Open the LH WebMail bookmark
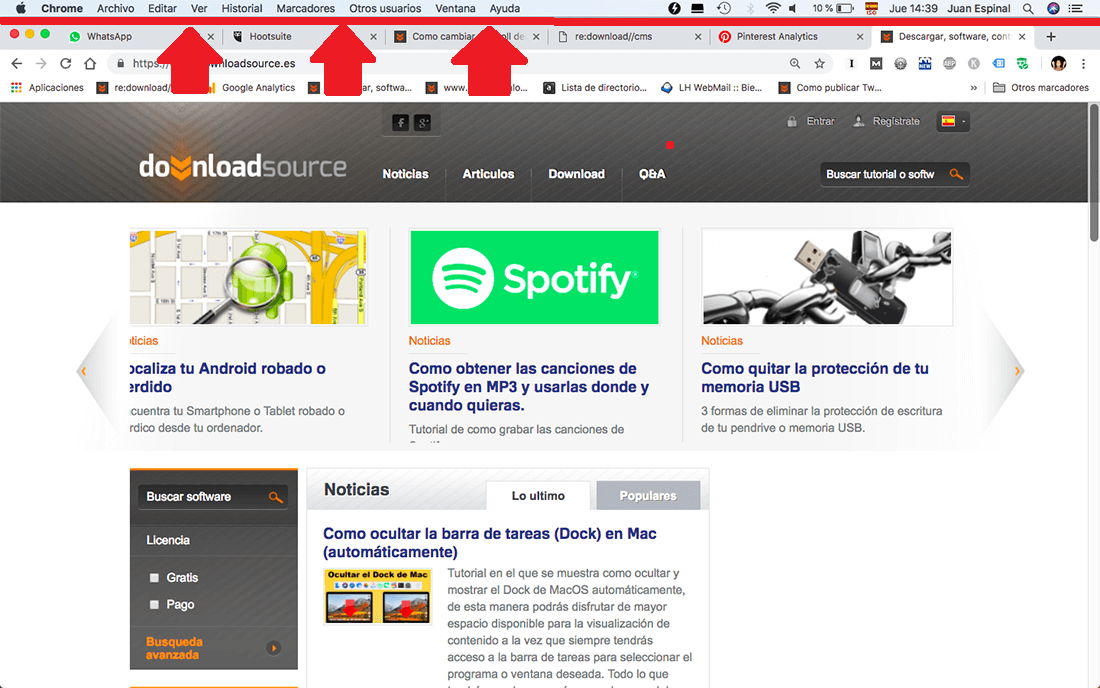 [713, 88]
